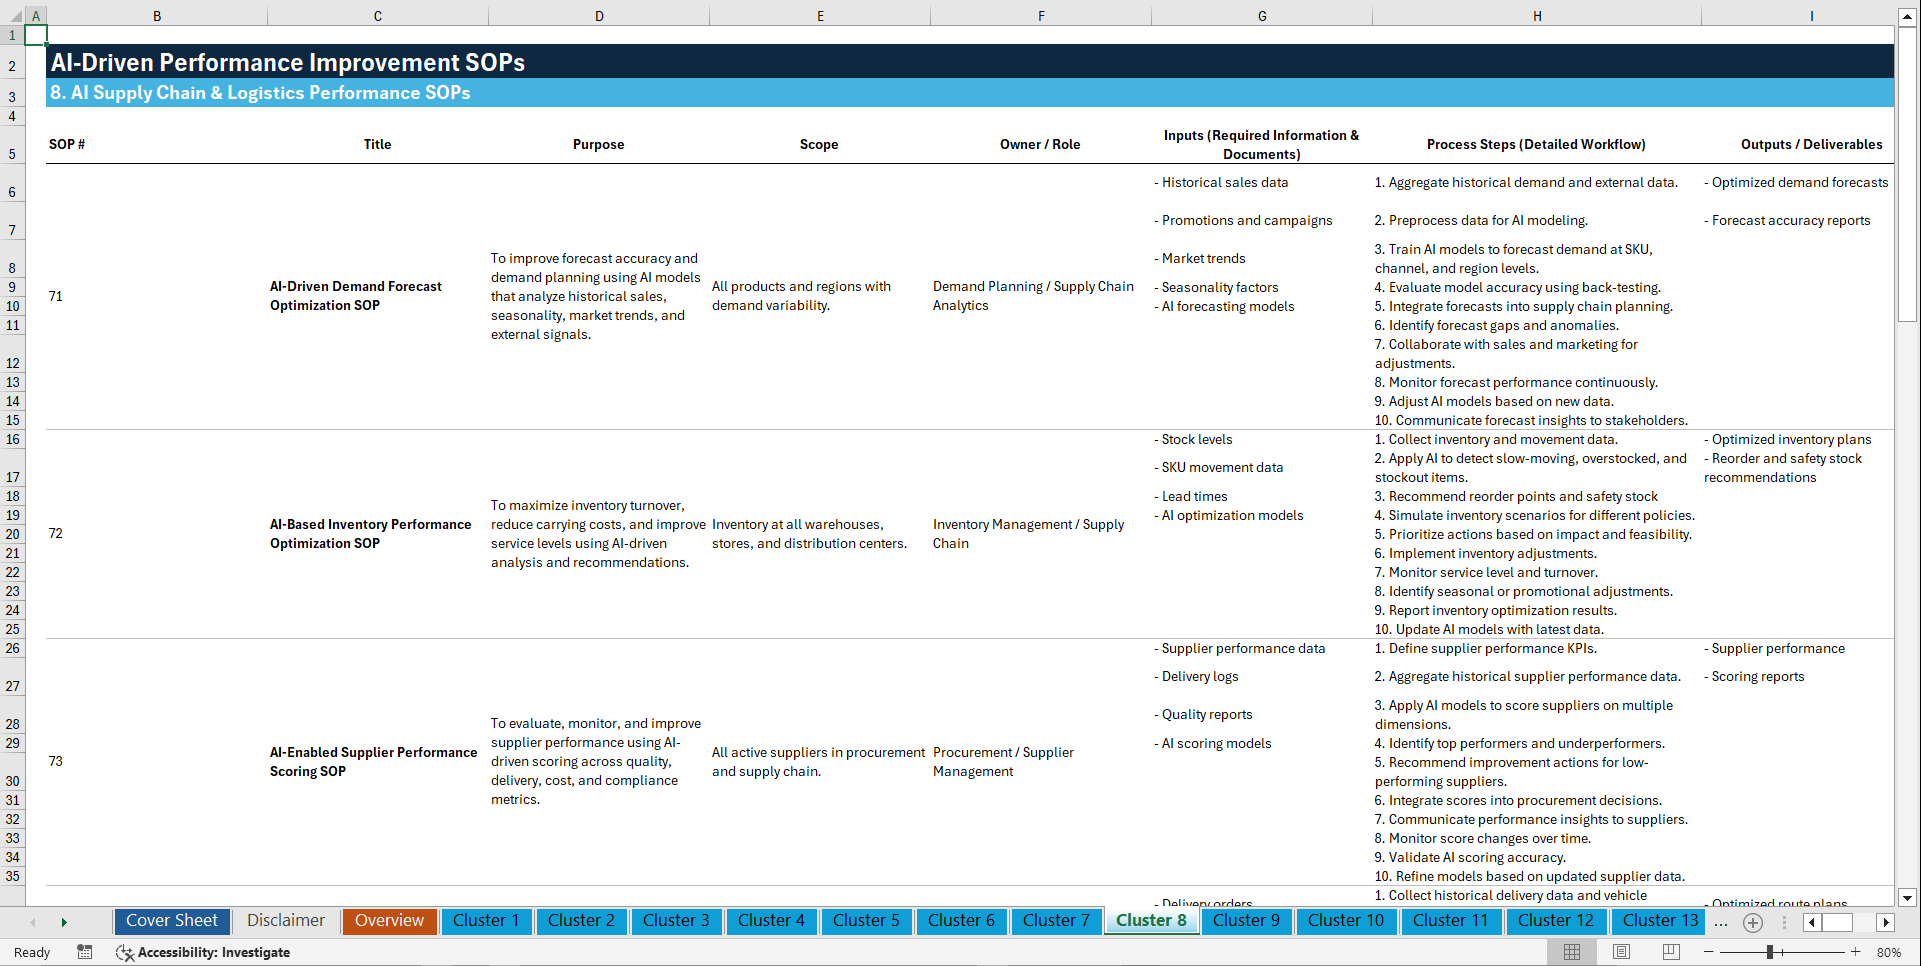The width and height of the screenshot is (1921, 966).
Task: Open the Cover Sheet tab
Action: click(171, 921)
